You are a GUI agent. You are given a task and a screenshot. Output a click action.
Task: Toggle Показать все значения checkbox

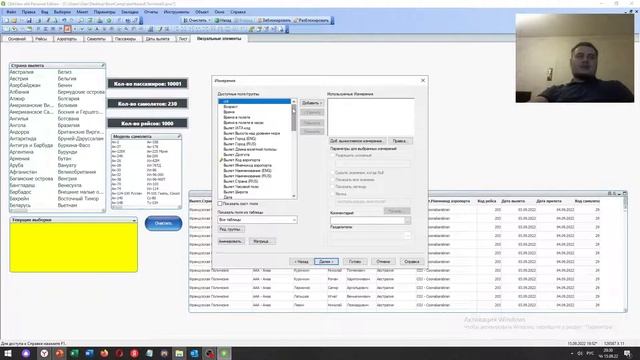click(333, 180)
